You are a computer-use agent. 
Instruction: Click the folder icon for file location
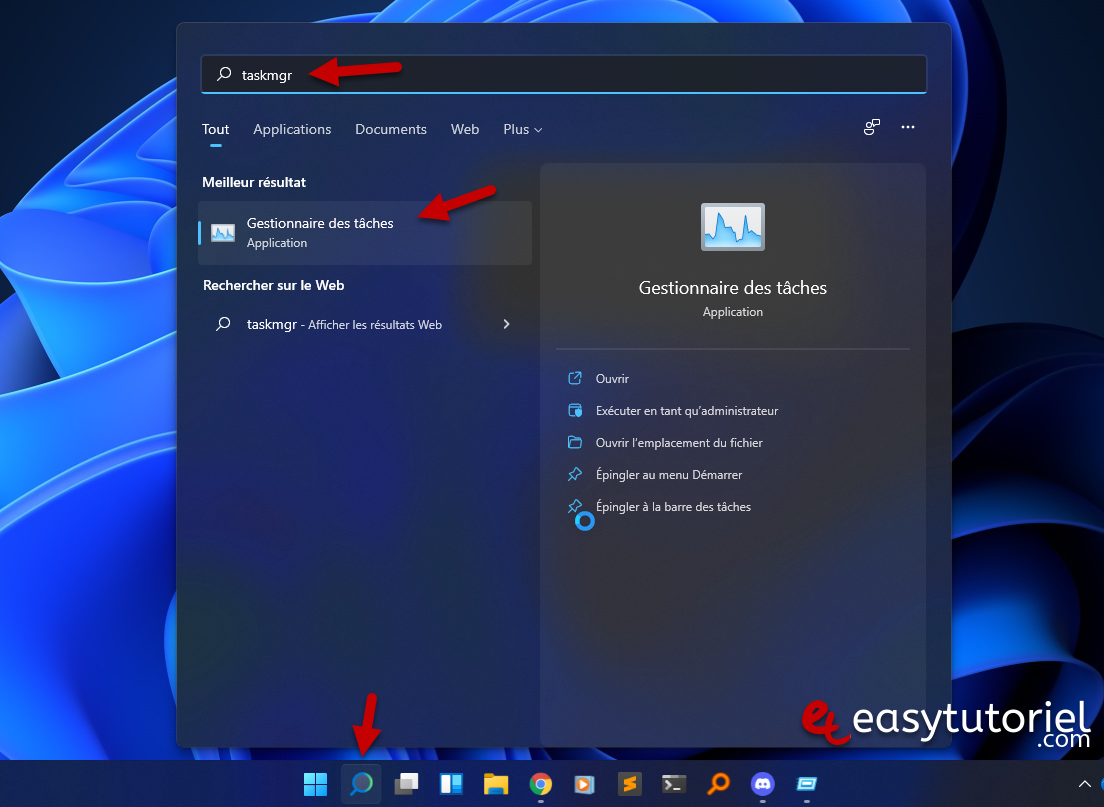coord(575,442)
